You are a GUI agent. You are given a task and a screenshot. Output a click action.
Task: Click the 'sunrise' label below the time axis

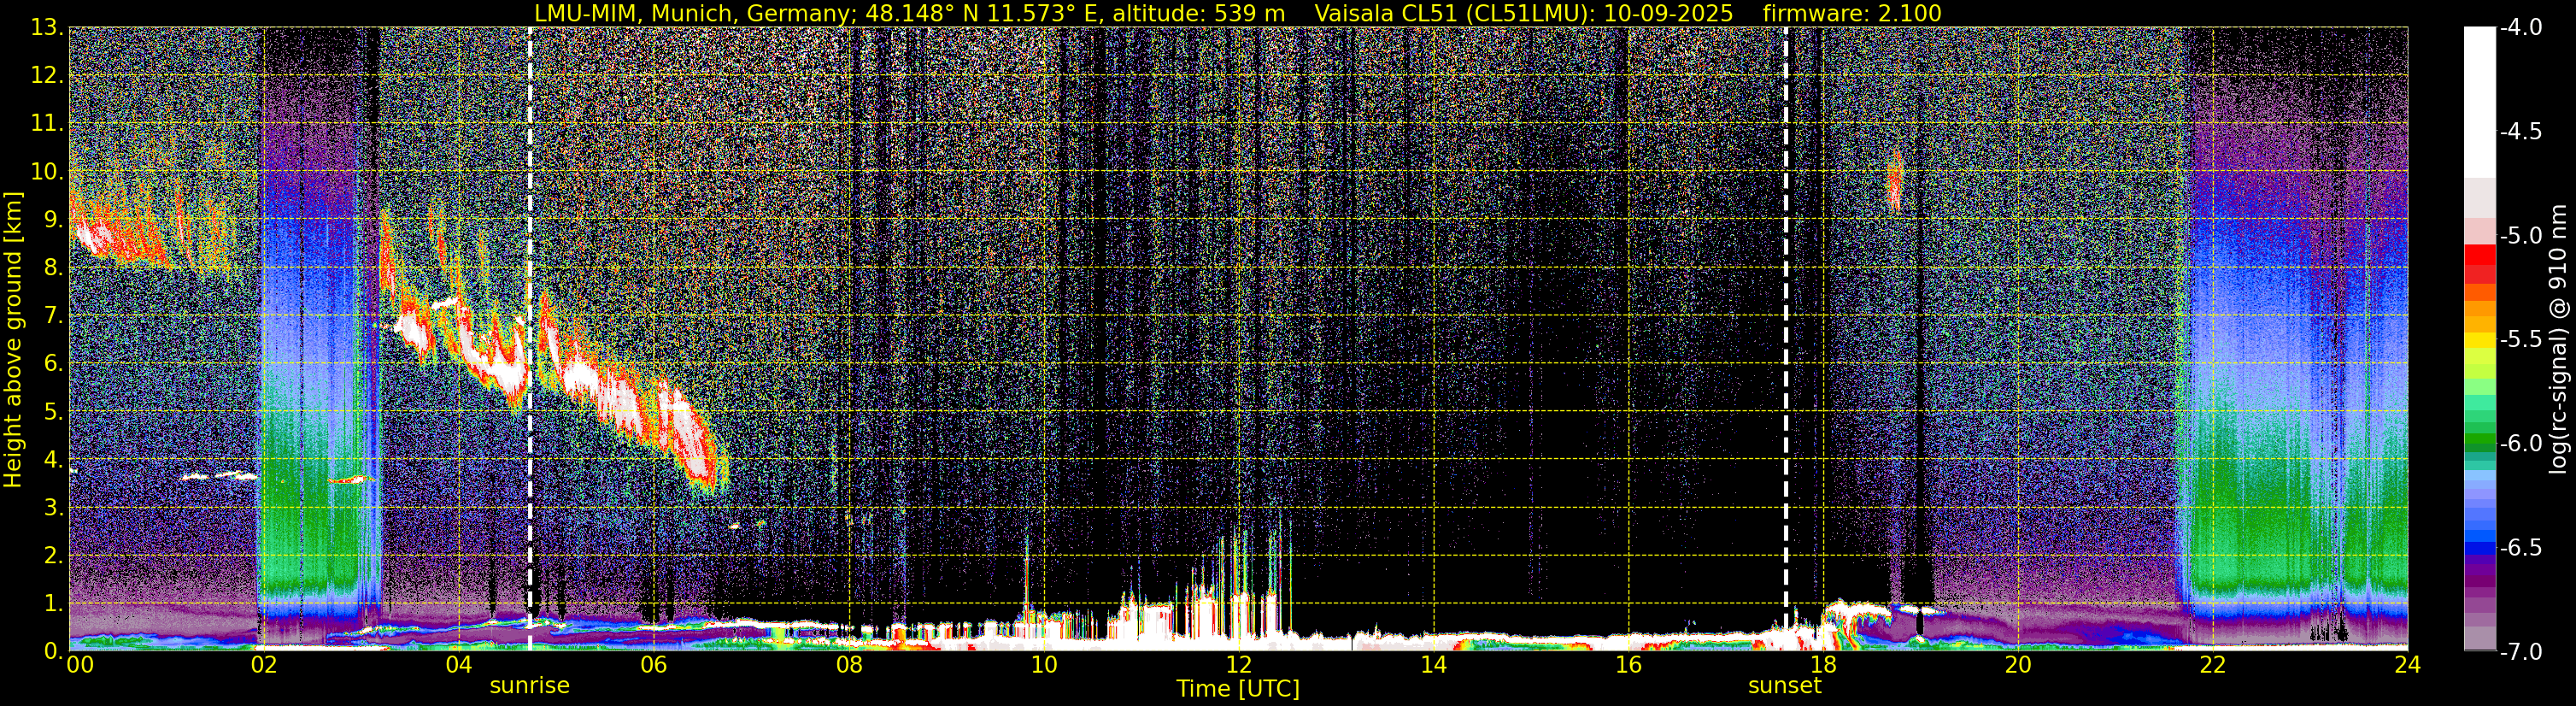pyautogui.click(x=529, y=686)
